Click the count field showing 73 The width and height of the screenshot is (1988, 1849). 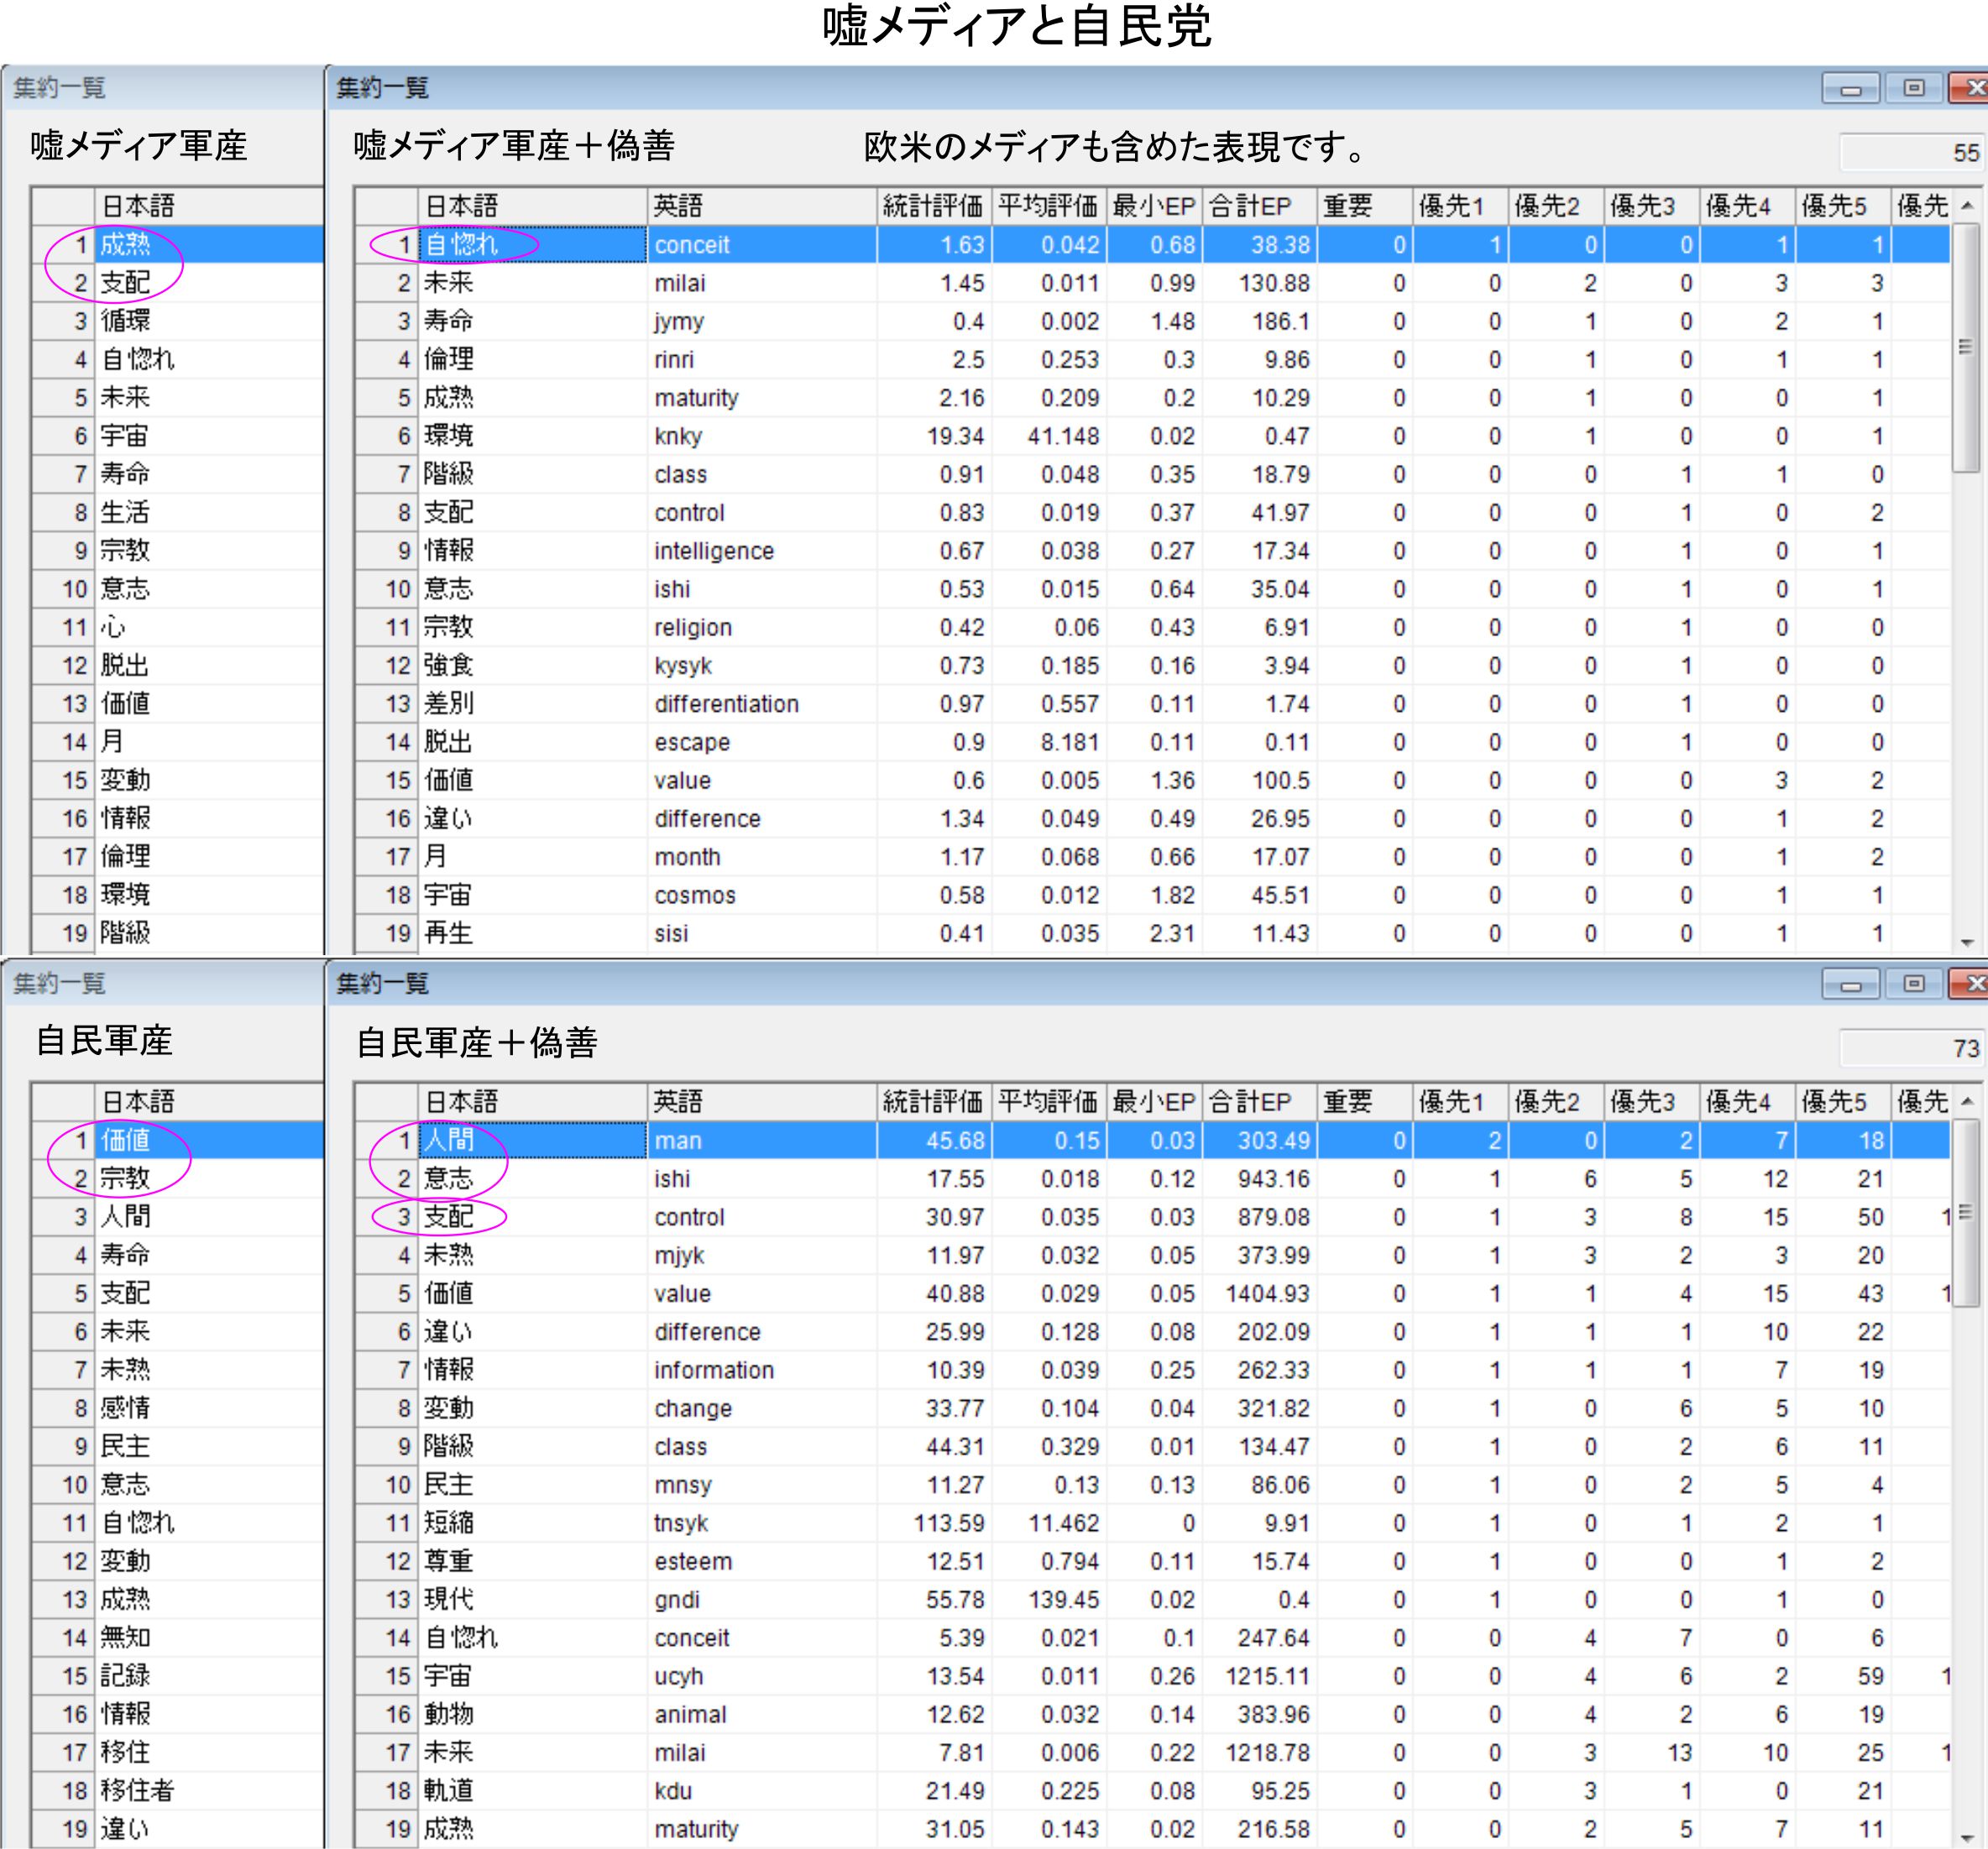tap(1912, 1048)
